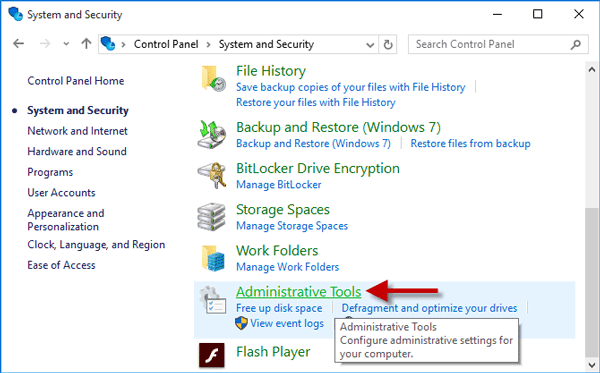The width and height of the screenshot is (600, 373).
Task: Click the Search Control Panel field
Action: tap(498, 45)
